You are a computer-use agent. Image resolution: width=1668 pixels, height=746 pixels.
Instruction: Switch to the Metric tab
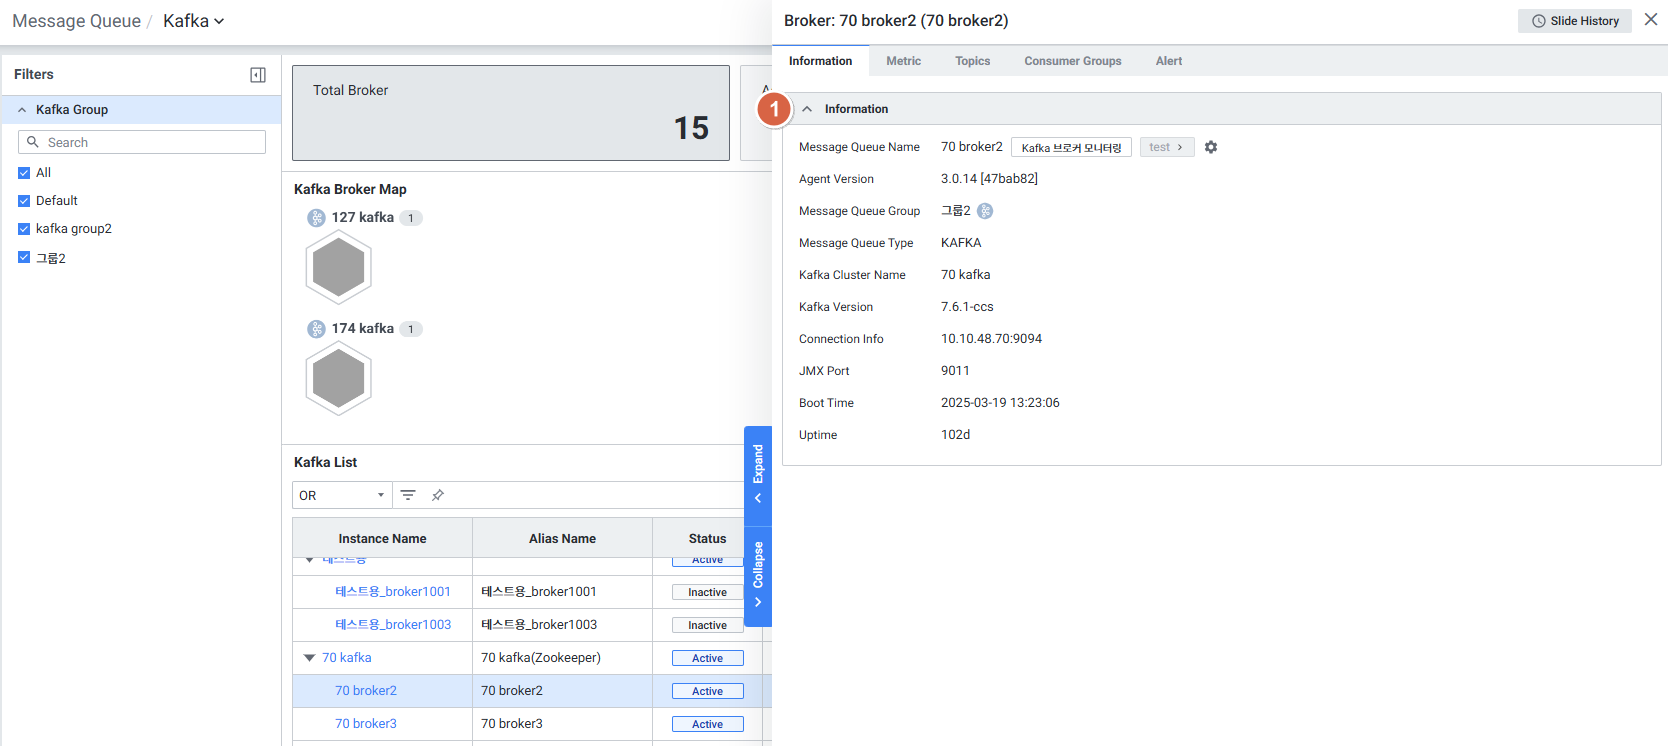pyautogui.click(x=903, y=61)
